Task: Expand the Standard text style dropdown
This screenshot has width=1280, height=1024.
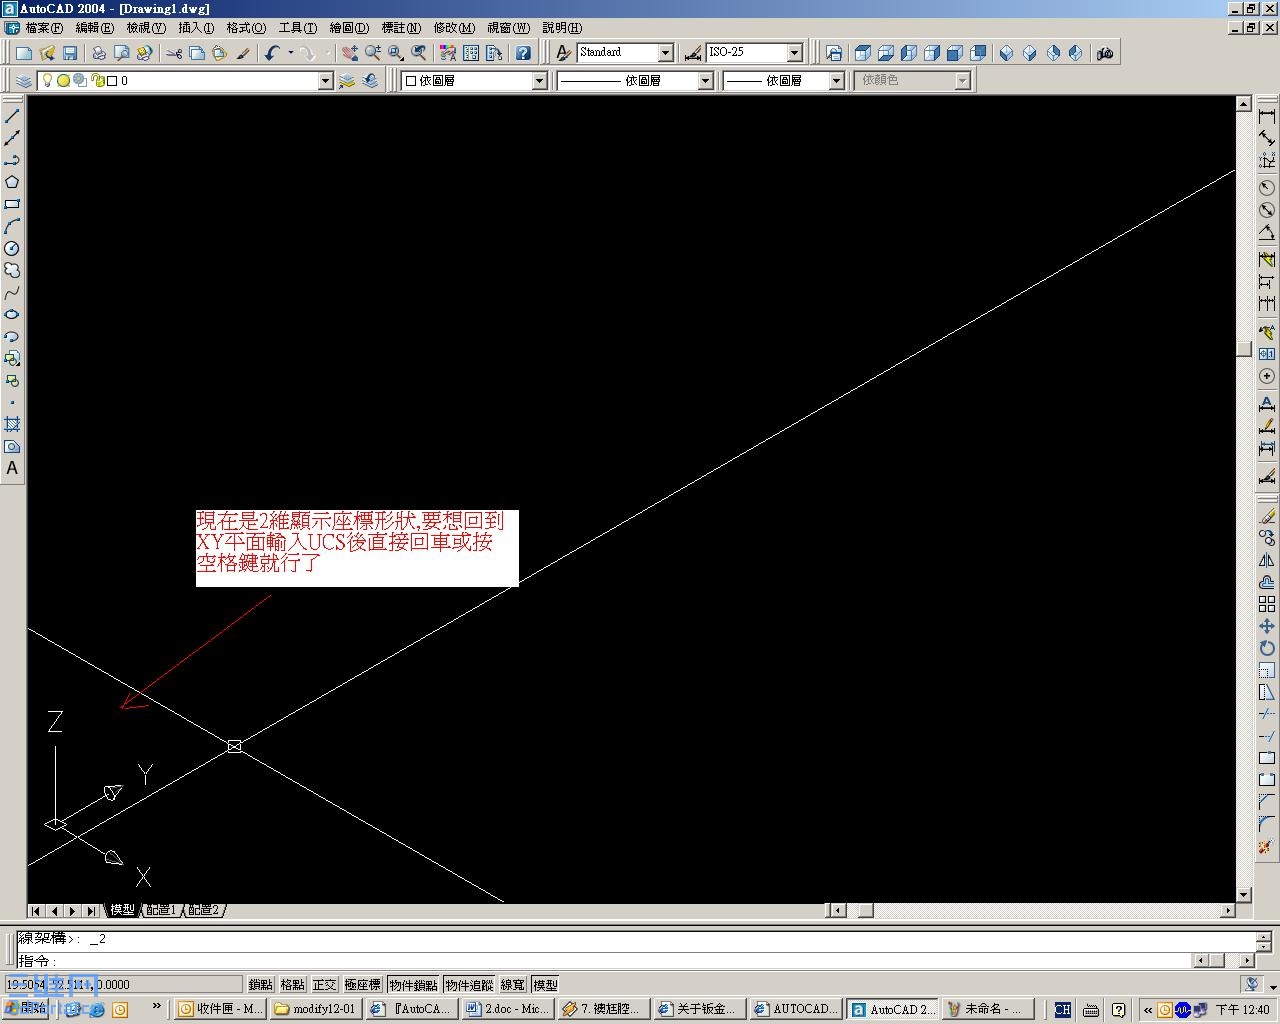Action: pos(665,53)
